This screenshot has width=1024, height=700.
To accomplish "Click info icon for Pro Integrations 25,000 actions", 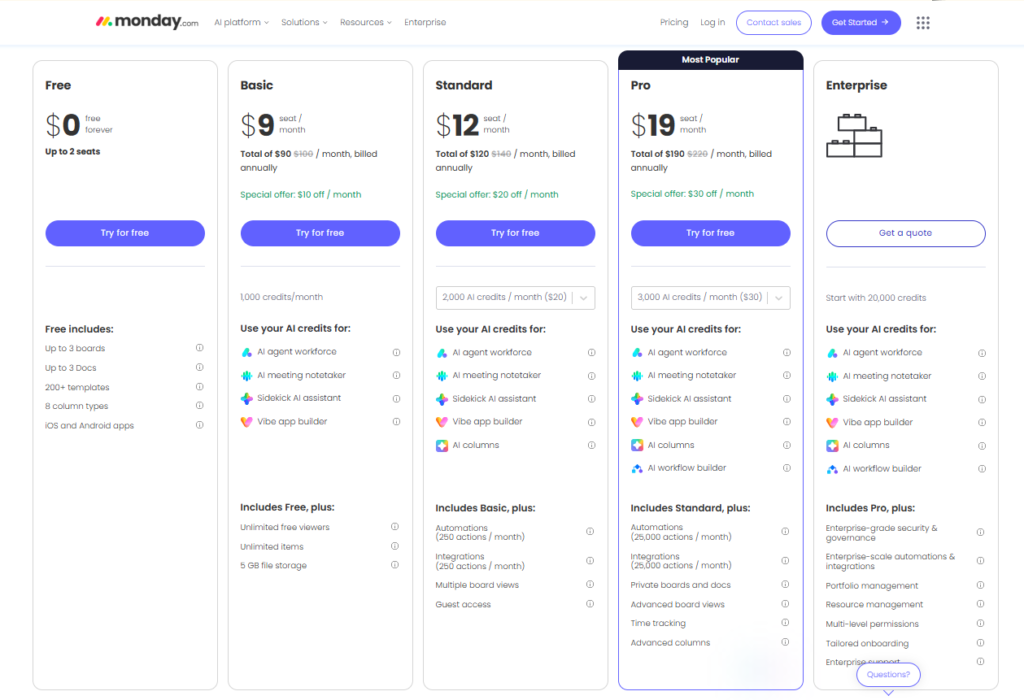I will click(785, 561).
